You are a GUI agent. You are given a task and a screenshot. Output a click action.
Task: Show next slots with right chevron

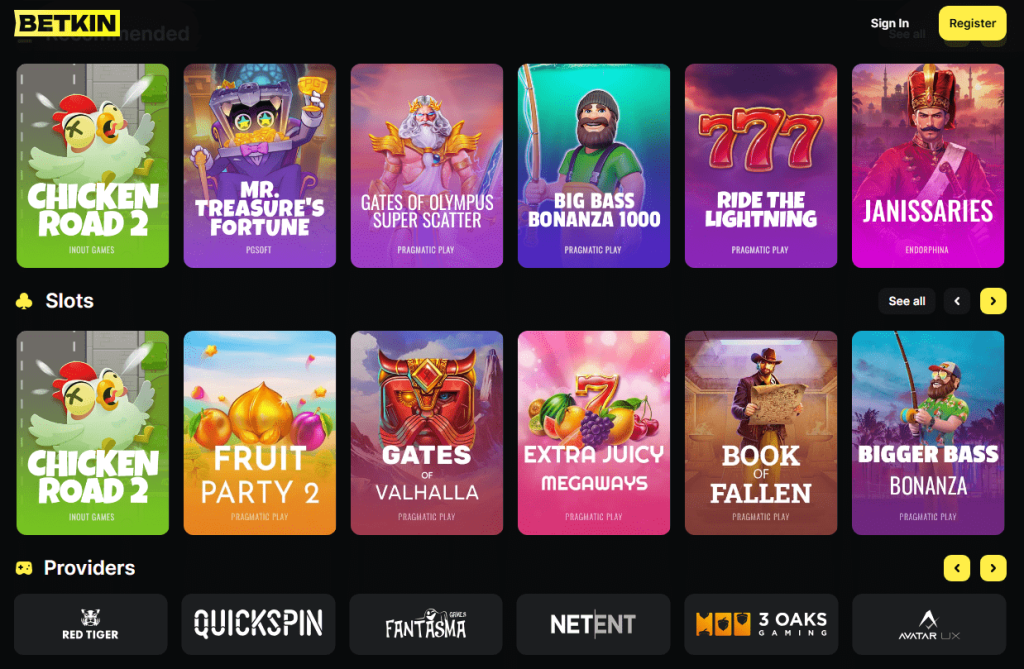pos(993,301)
